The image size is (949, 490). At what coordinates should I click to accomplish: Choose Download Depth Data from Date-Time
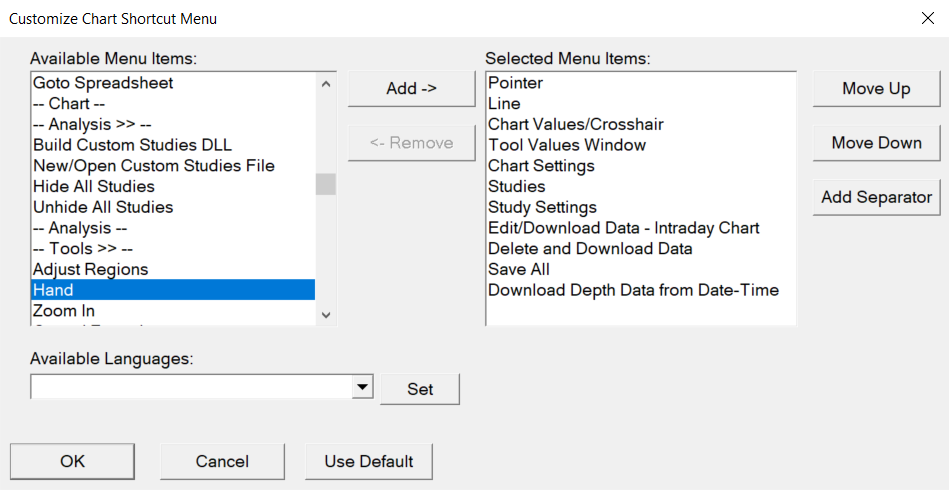(x=633, y=290)
